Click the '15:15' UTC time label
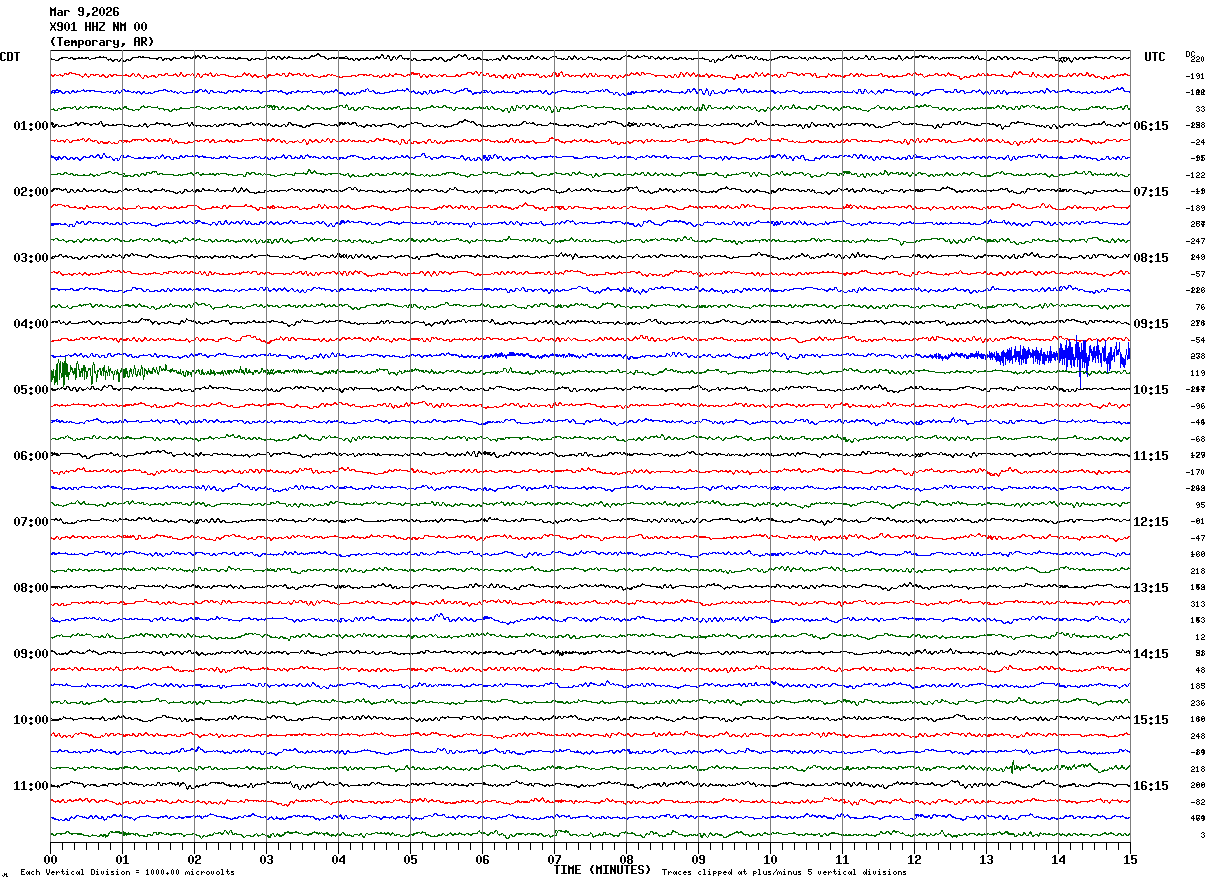 (x=1151, y=720)
